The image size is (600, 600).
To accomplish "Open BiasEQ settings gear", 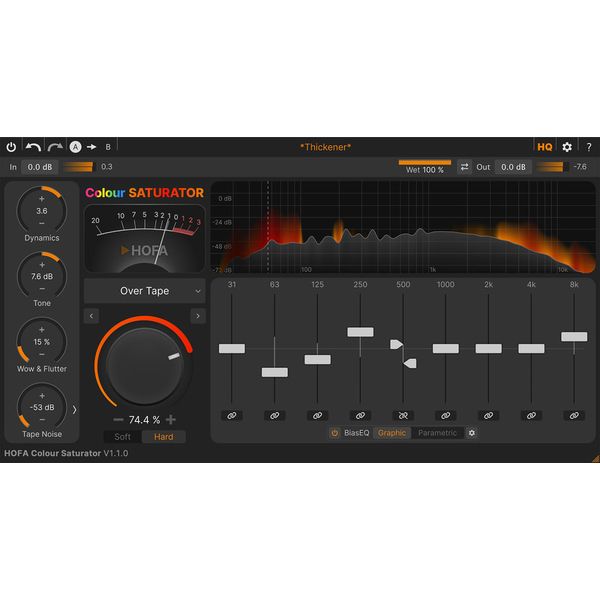I will pos(472,433).
